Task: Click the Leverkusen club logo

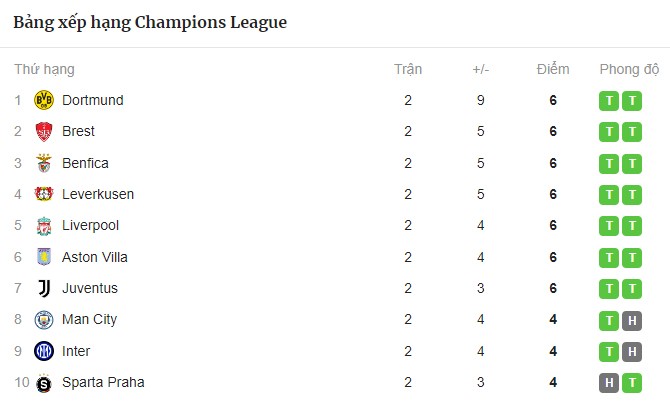Action: point(44,194)
